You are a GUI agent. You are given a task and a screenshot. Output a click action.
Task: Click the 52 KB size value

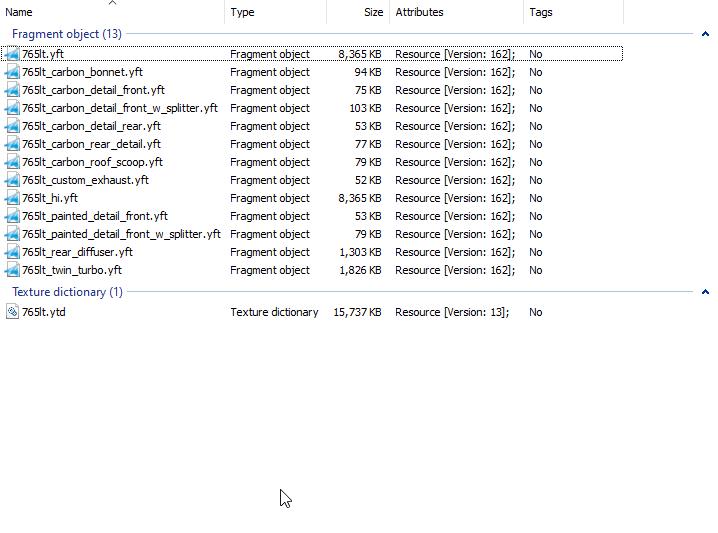(x=368, y=180)
